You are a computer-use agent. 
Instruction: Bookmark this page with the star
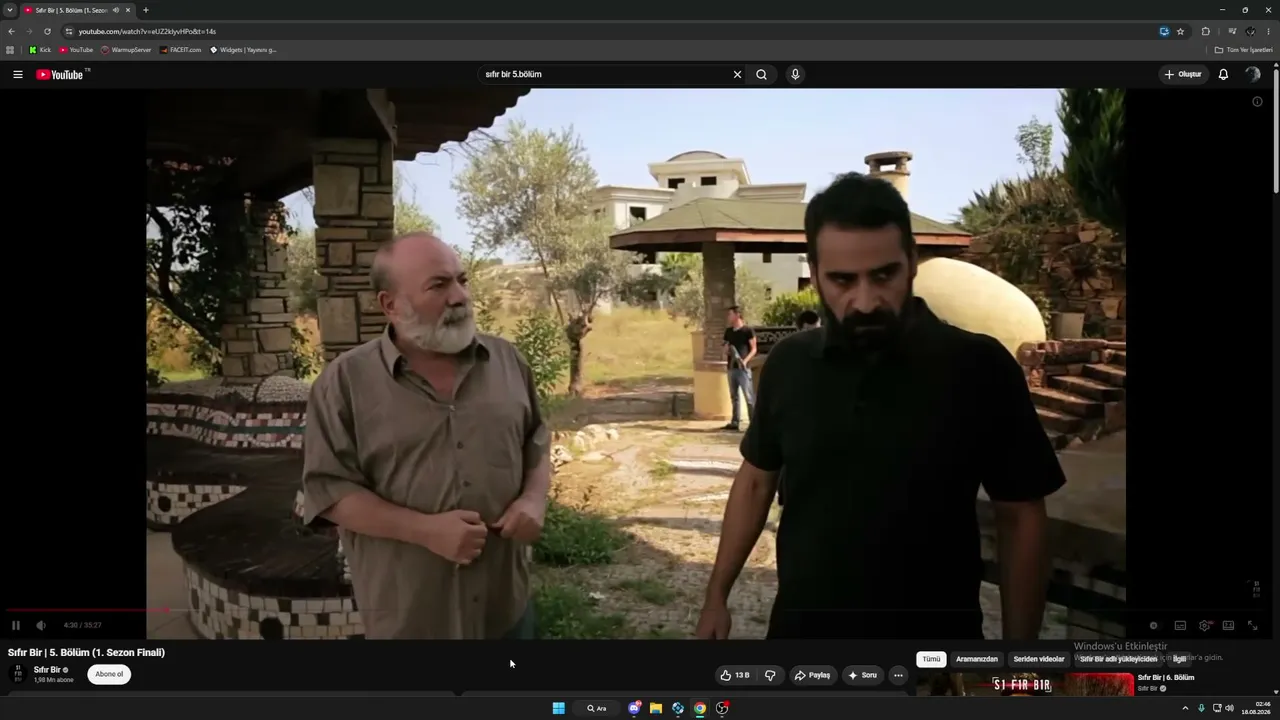[1180, 31]
